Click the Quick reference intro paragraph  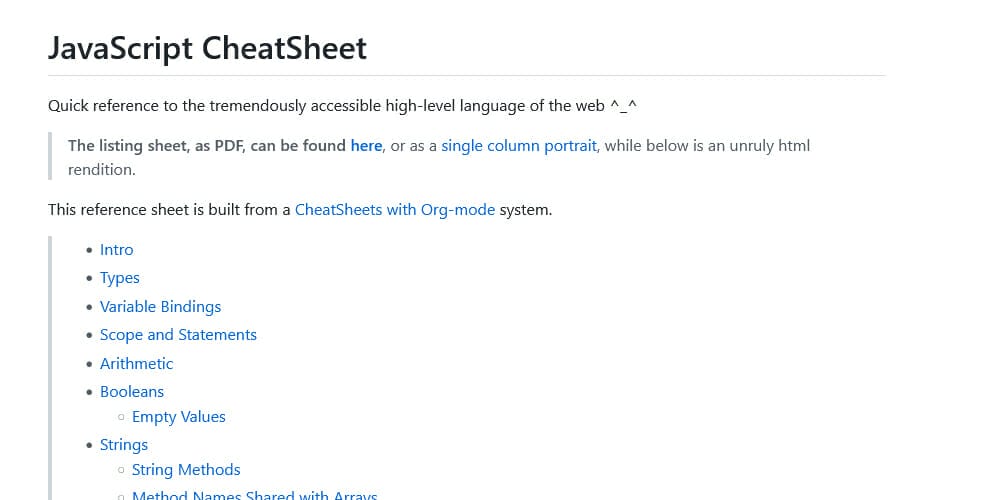(x=342, y=105)
